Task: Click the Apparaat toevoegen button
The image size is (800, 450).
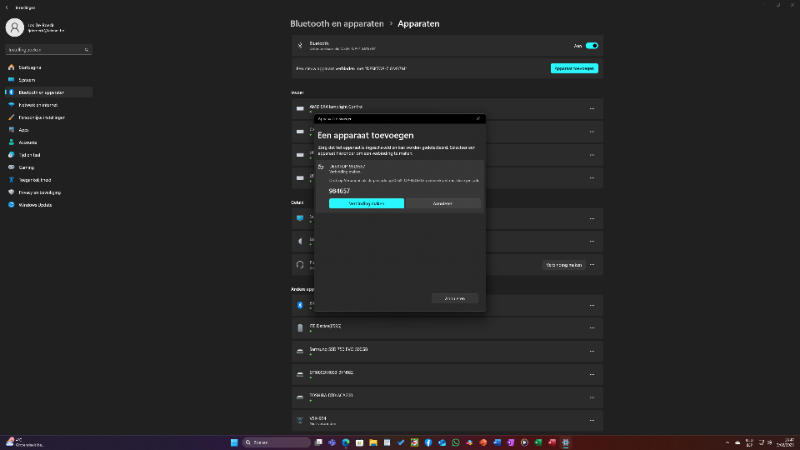Action: coord(574,68)
